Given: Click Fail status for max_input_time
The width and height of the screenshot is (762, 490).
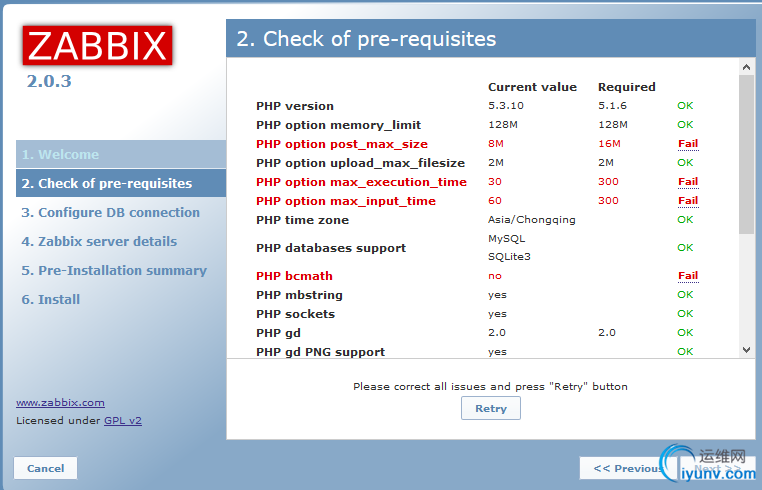Looking at the screenshot, I should click(x=688, y=201).
